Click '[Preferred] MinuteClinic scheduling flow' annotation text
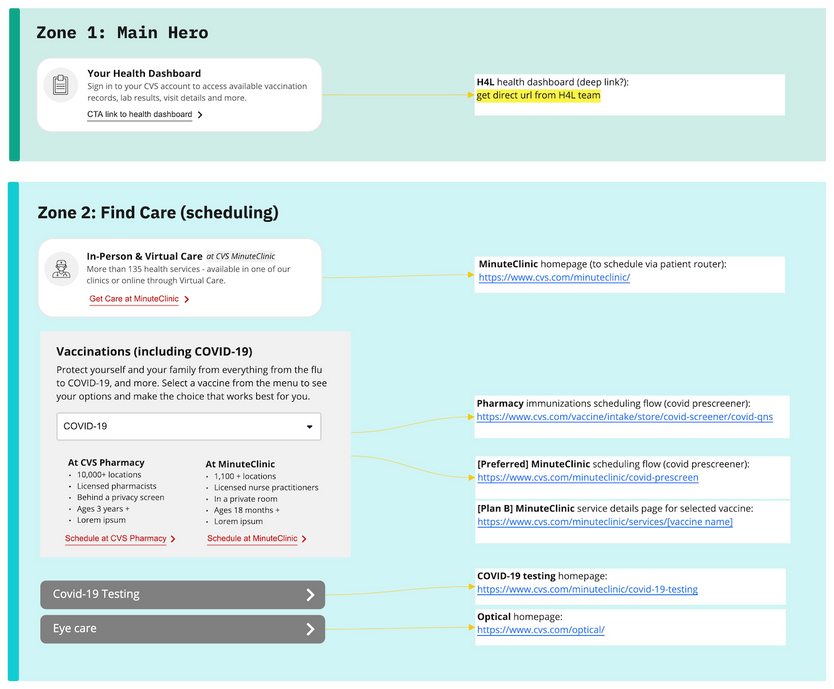The height and width of the screenshot is (689, 834). tap(613, 464)
